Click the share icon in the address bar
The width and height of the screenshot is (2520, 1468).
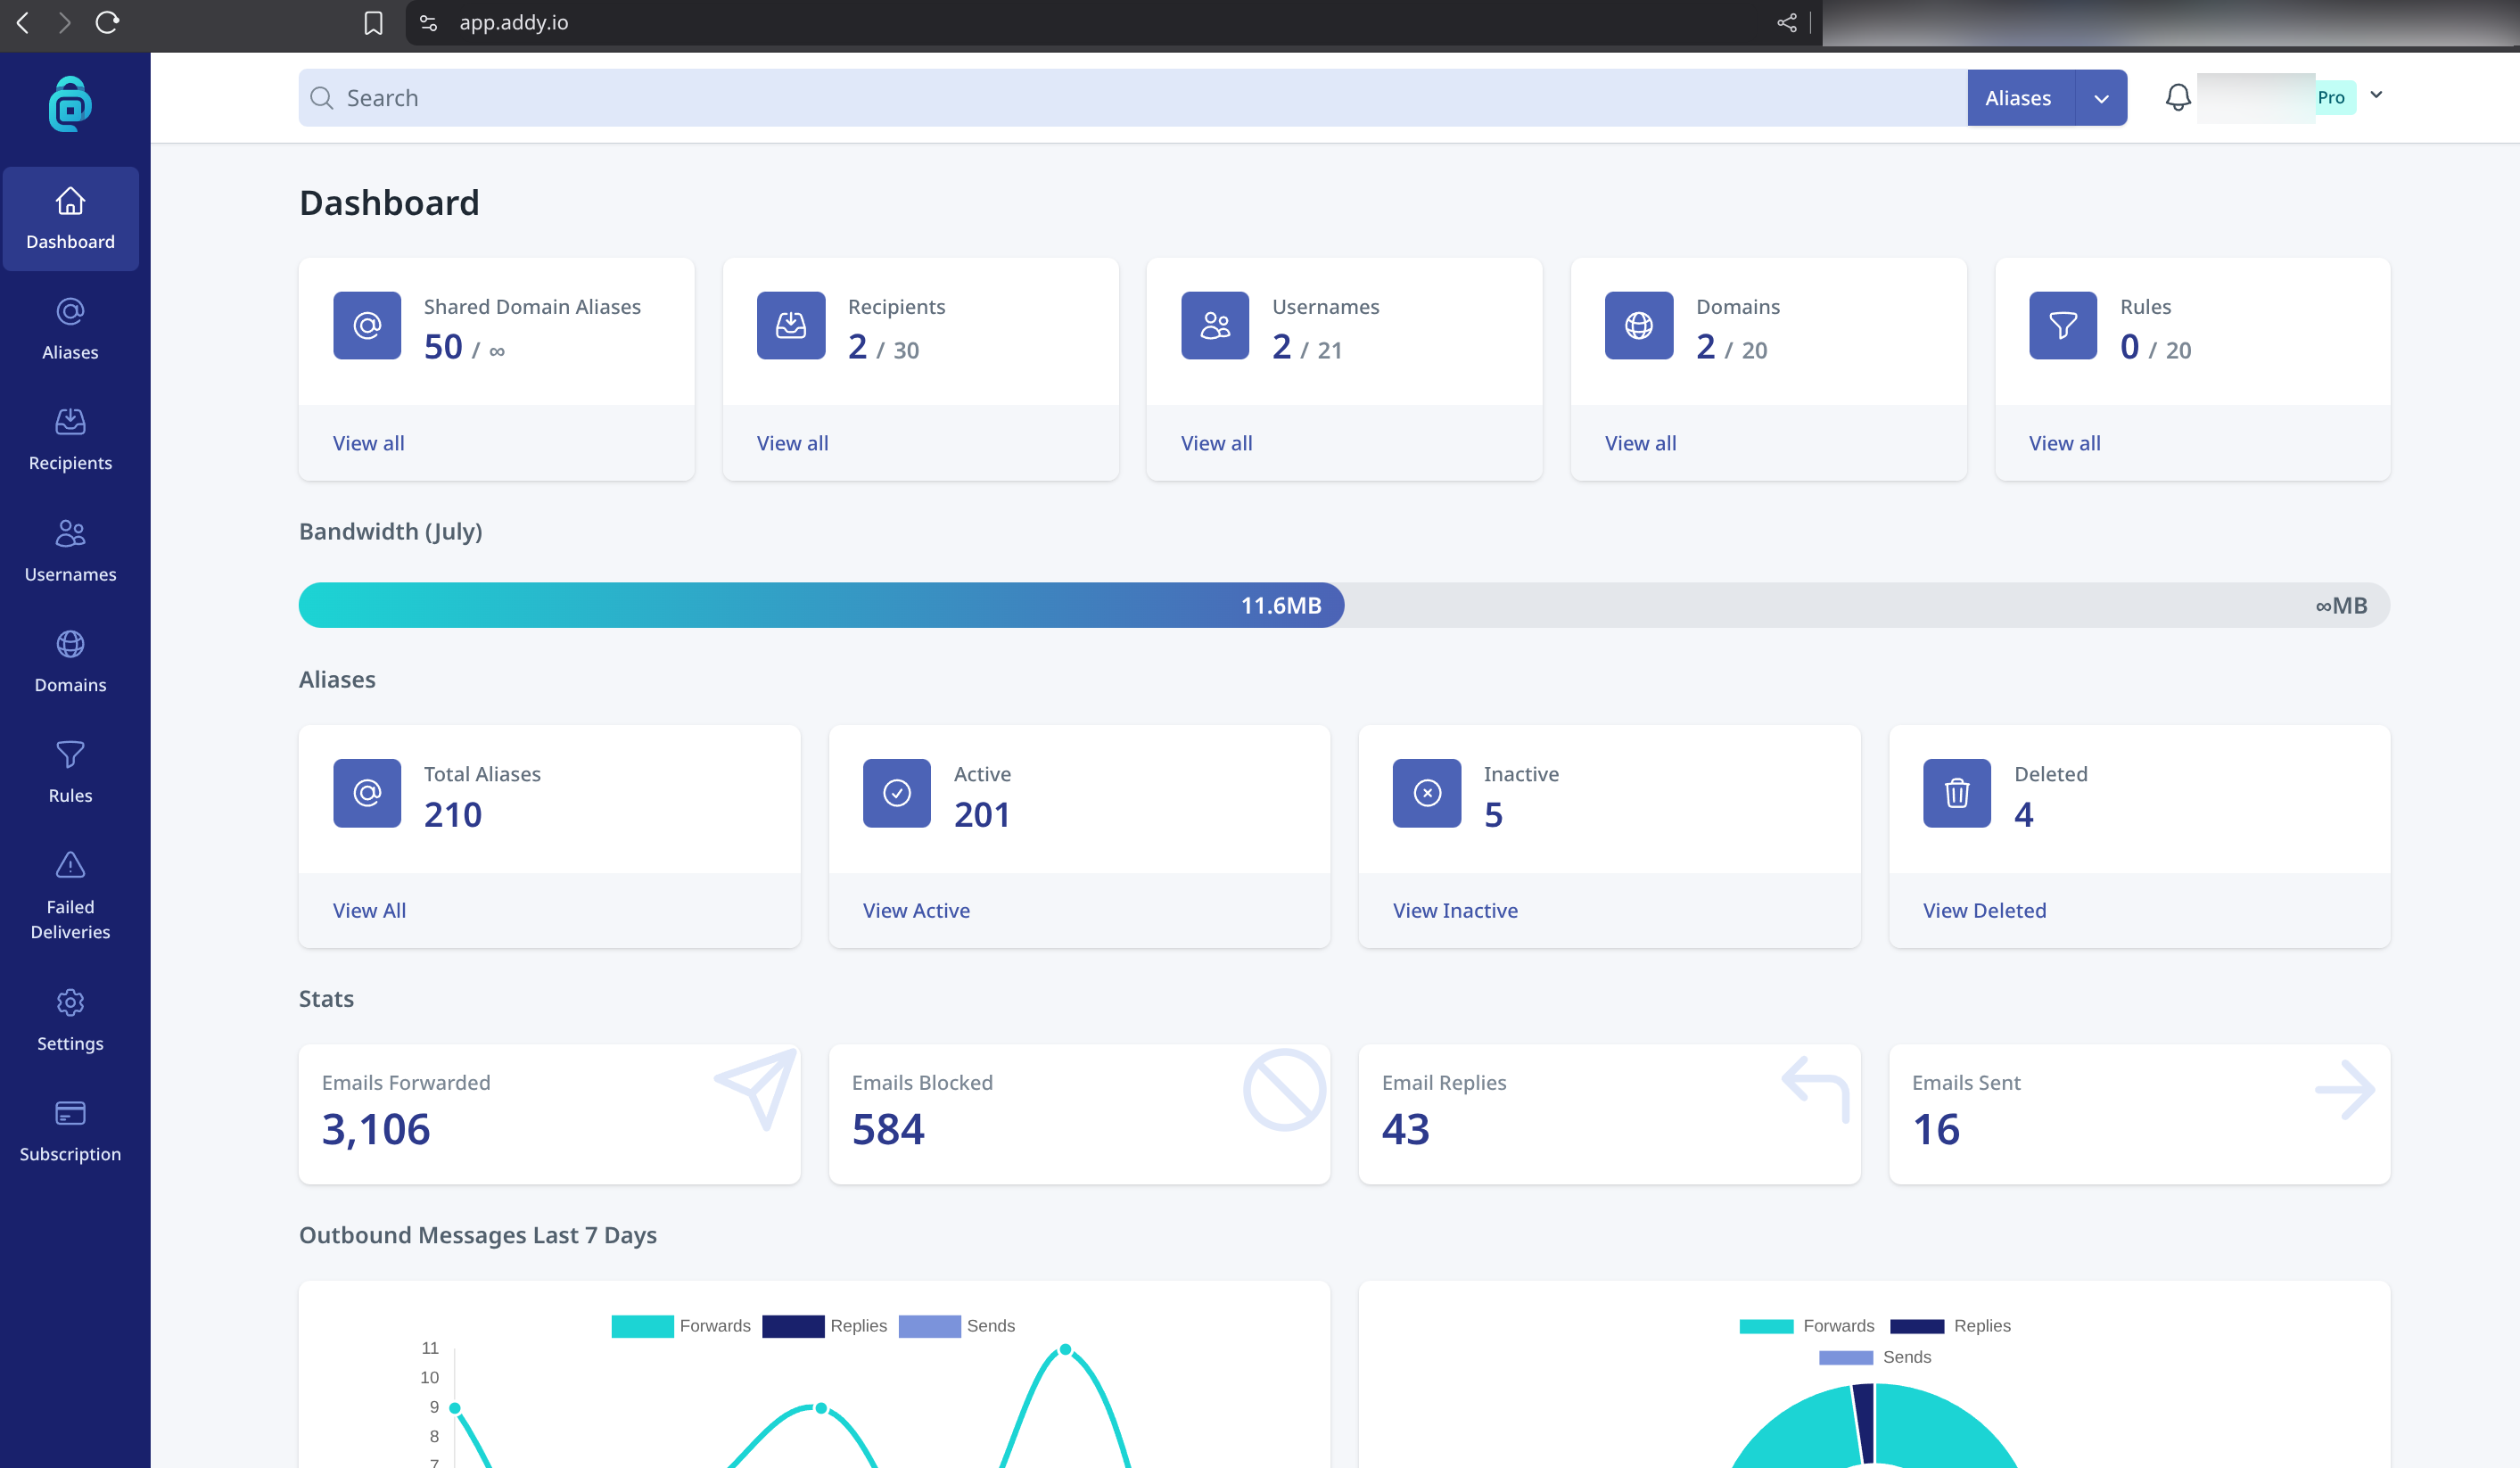tap(1787, 22)
